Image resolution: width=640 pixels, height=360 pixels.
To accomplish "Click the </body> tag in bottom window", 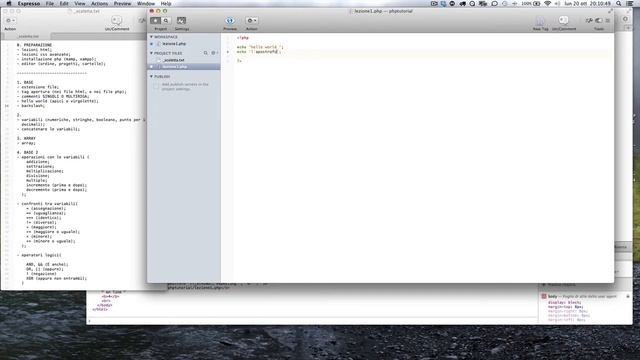I will click(x=104, y=305).
